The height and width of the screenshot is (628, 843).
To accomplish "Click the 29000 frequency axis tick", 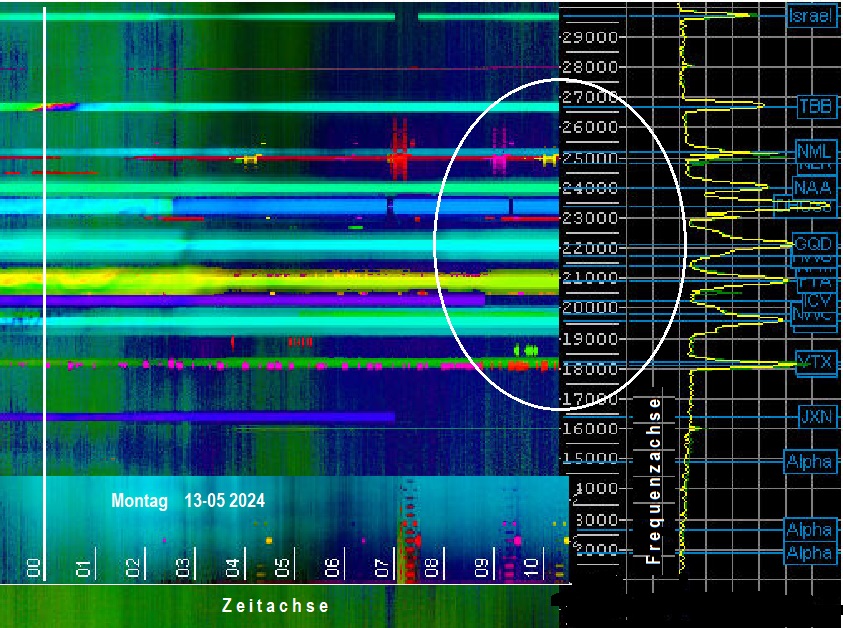I will click(x=590, y=37).
